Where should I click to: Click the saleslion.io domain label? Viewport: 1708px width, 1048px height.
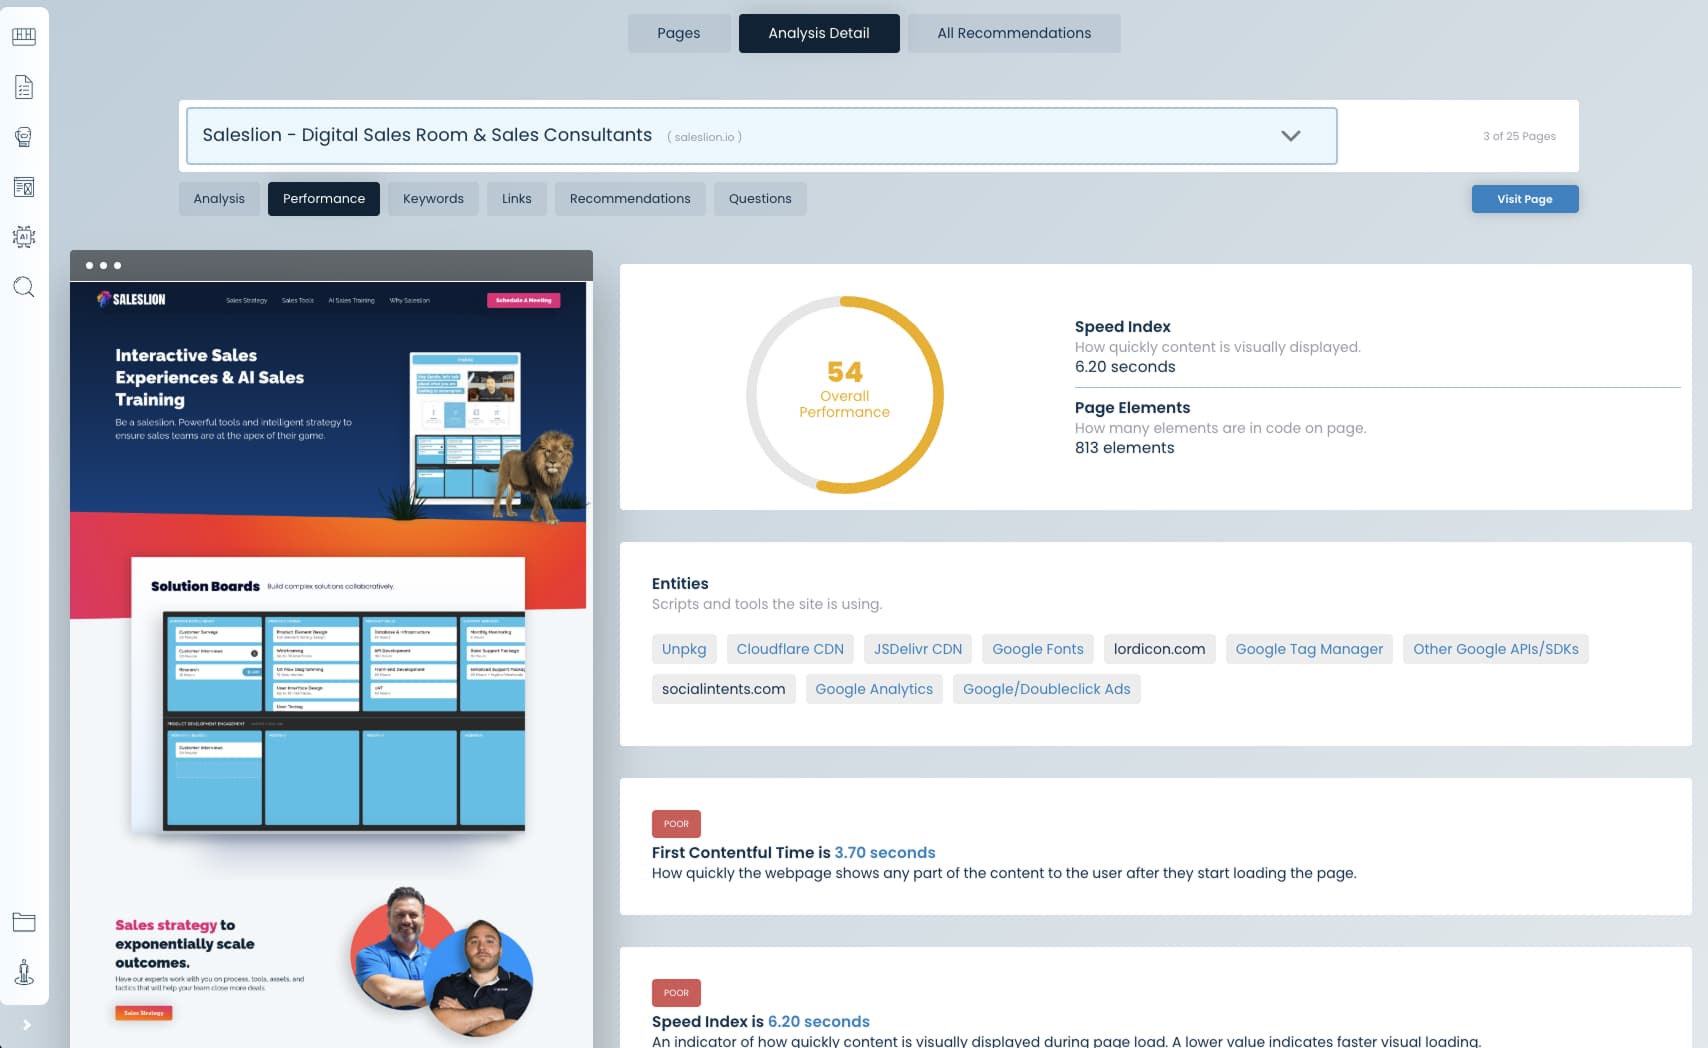704,137
